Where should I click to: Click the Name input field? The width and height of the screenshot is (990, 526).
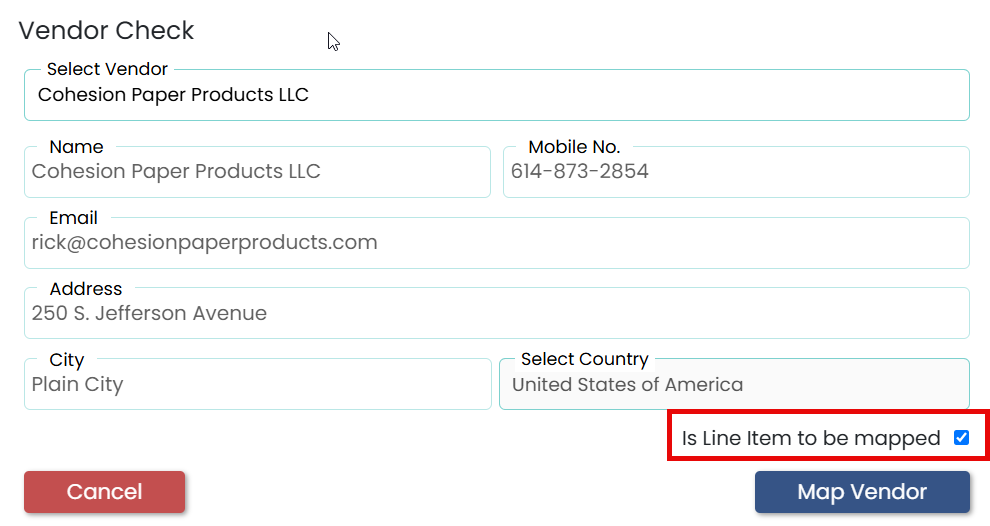pos(257,172)
